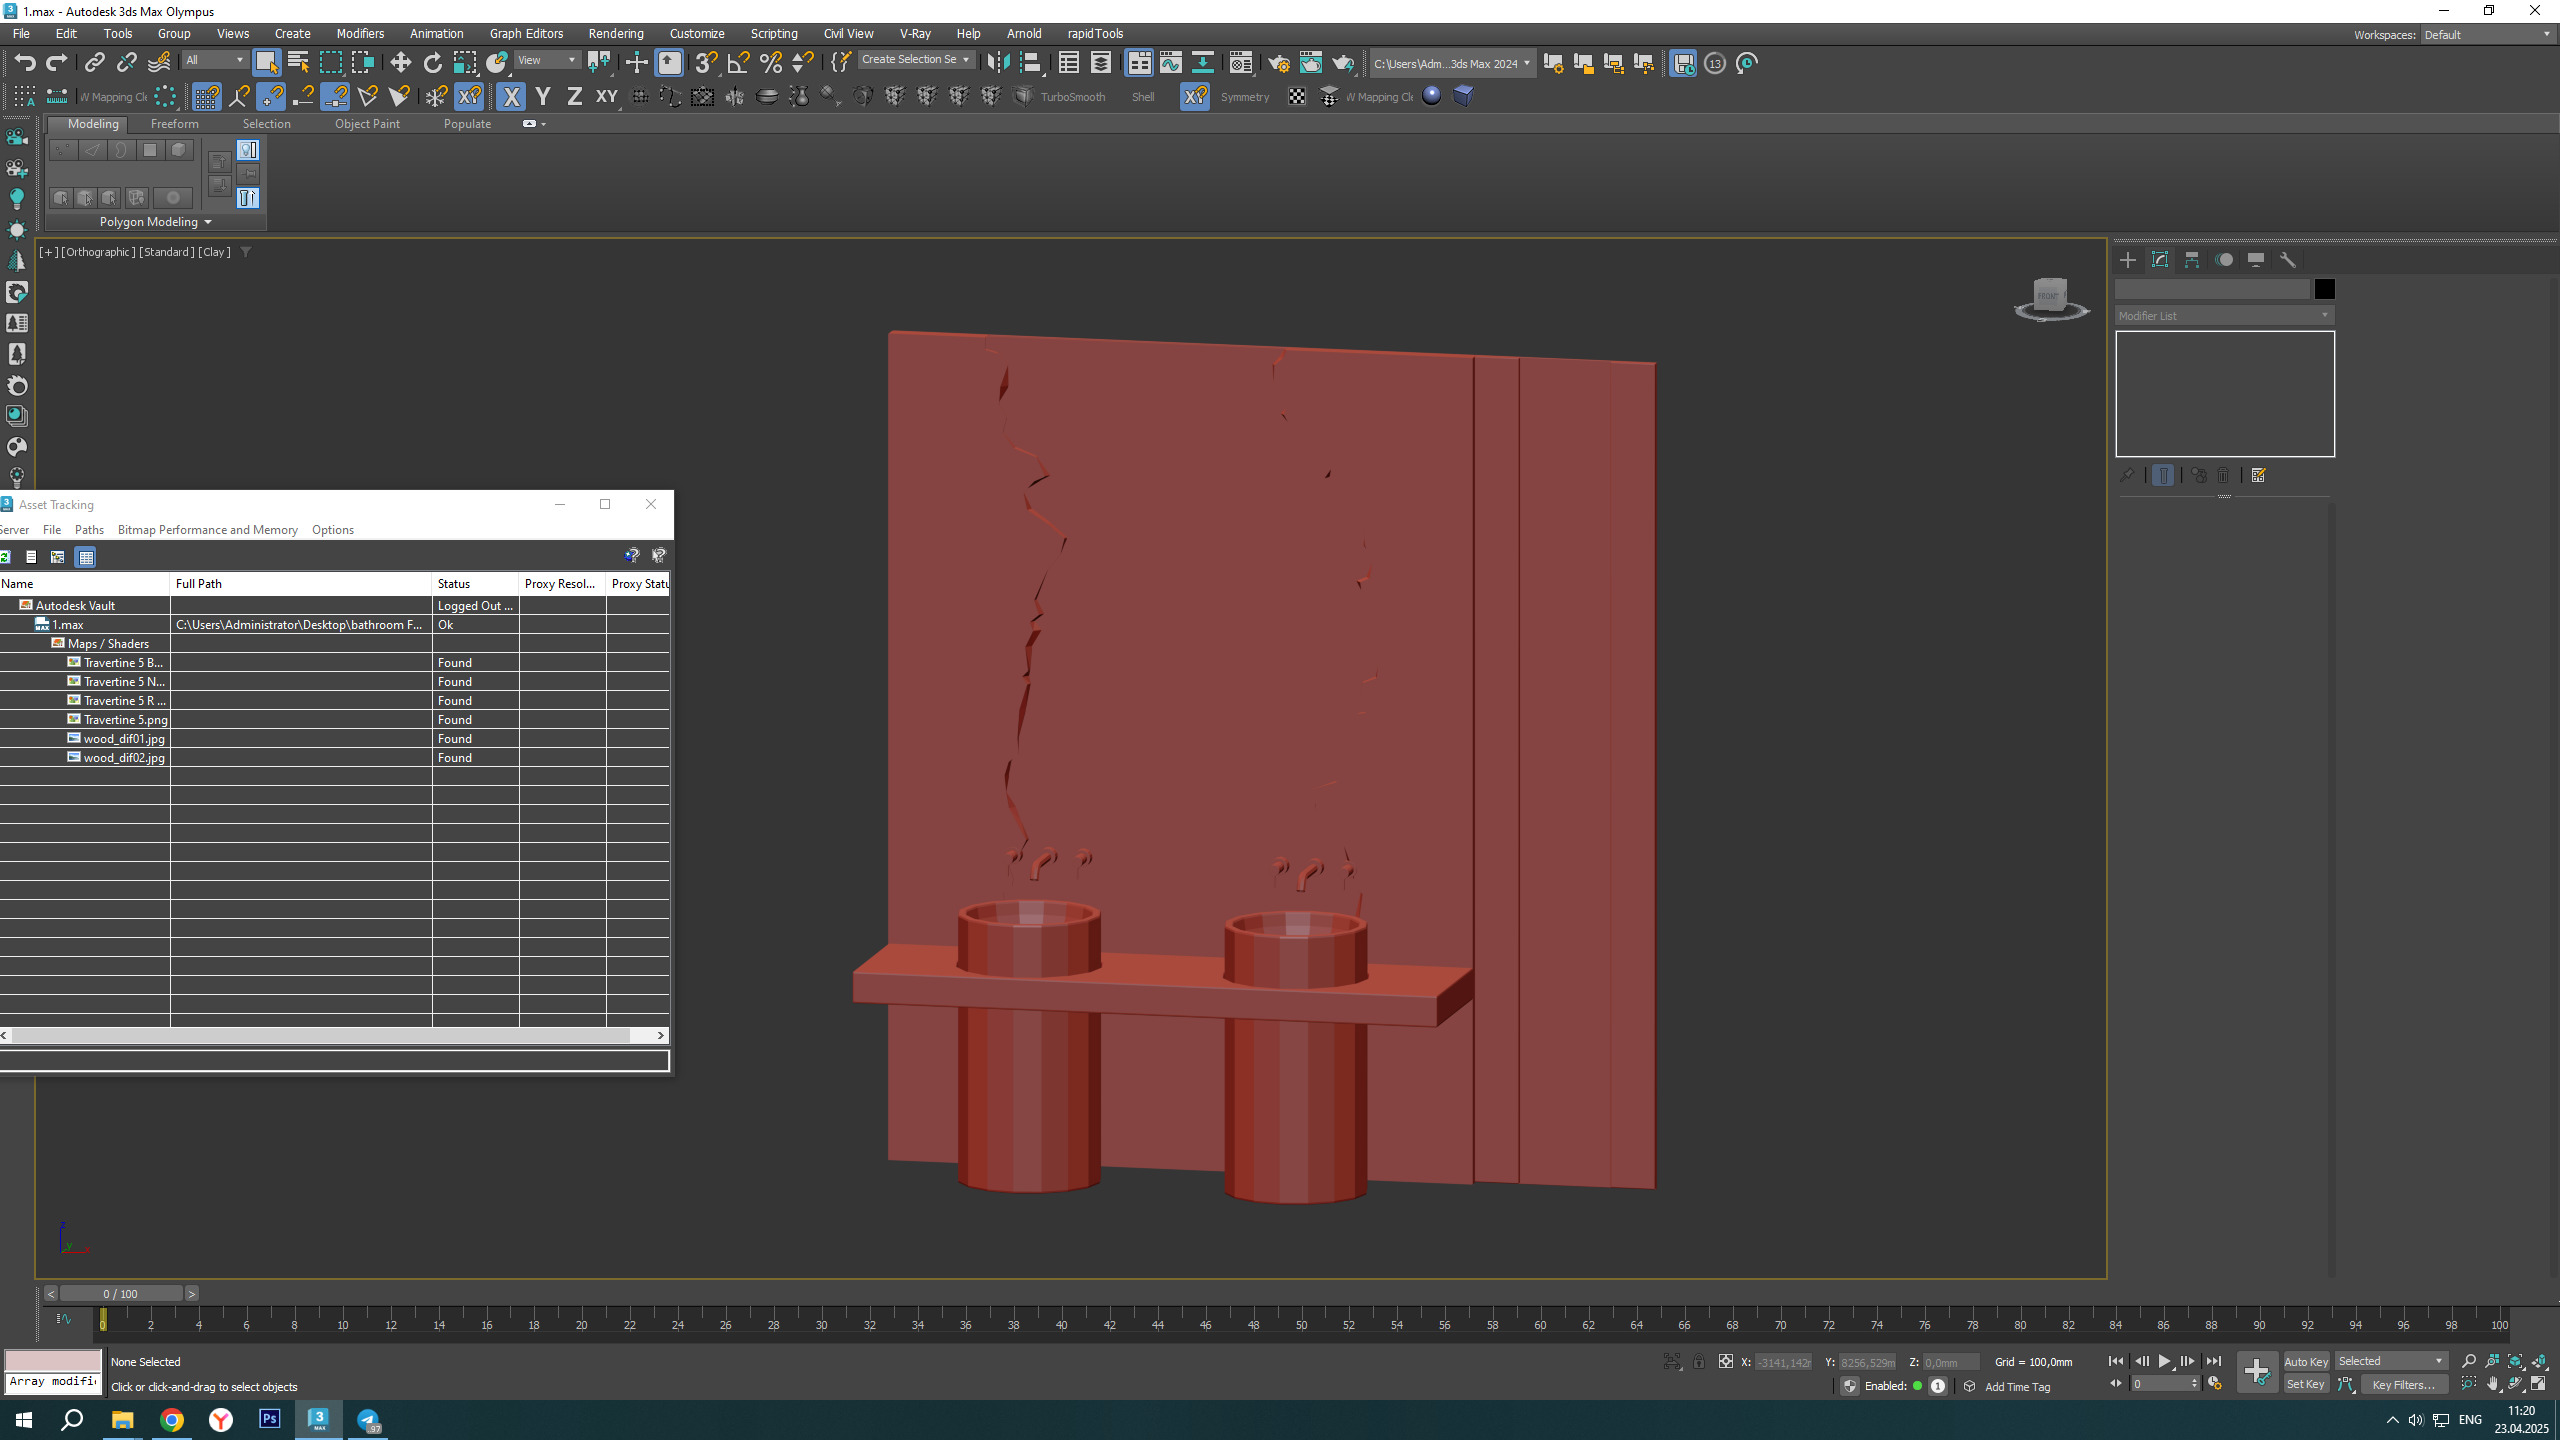Apply the TurboSmooth modifier button
Screen dimensions: 2560x1440
(1072, 97)
